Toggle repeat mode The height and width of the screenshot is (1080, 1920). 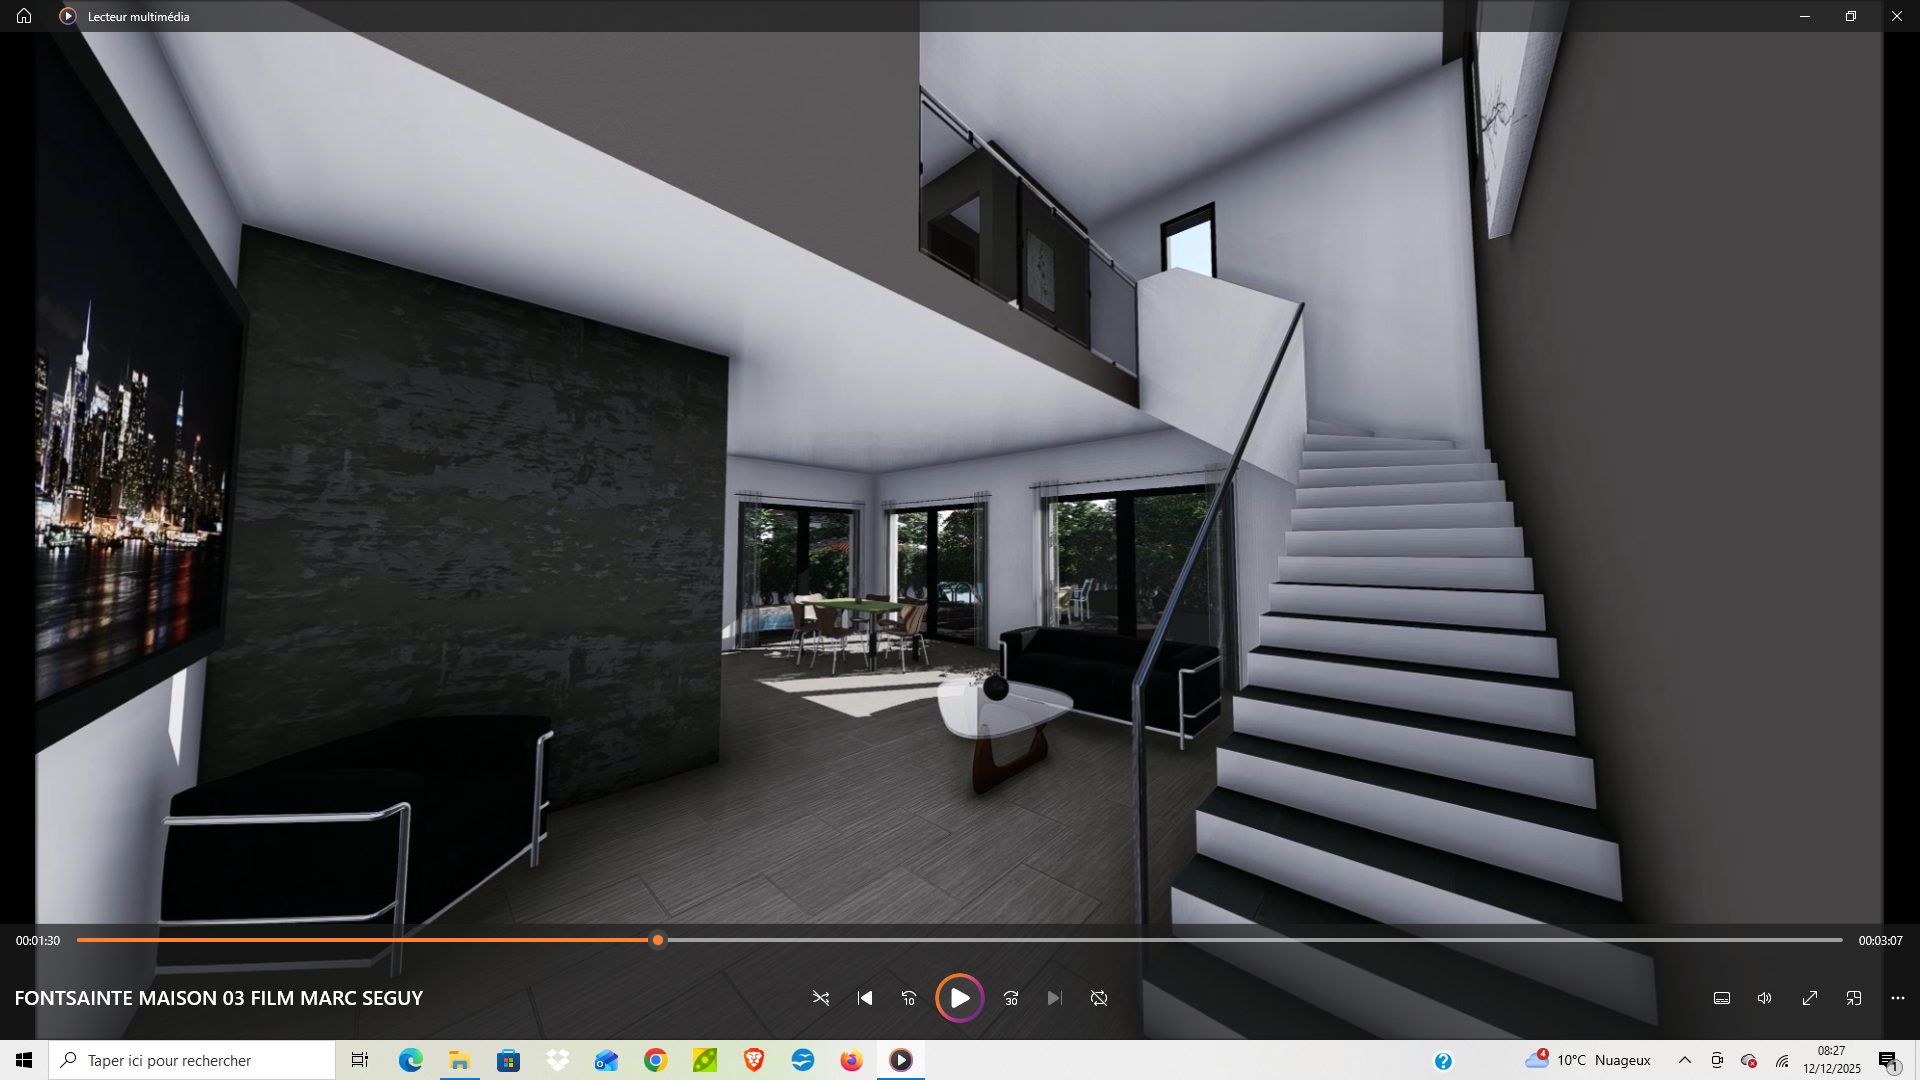[1099, 998]
